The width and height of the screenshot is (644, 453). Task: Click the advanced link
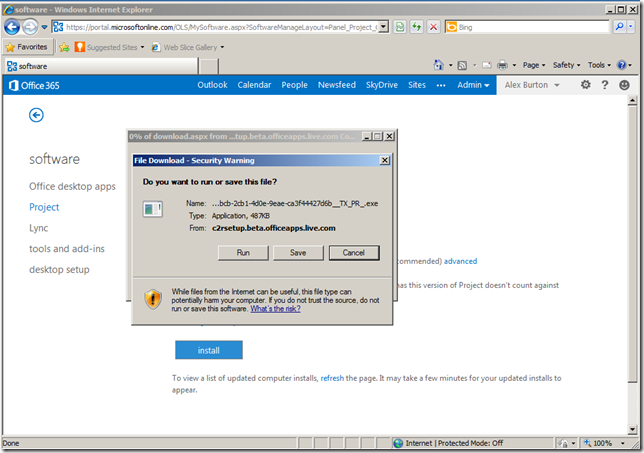(460, 261)
